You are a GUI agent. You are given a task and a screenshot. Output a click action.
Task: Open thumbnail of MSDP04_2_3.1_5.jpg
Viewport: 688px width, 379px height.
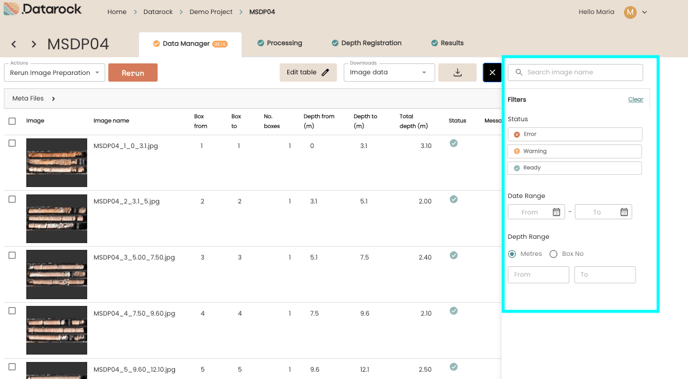[57, 218]
